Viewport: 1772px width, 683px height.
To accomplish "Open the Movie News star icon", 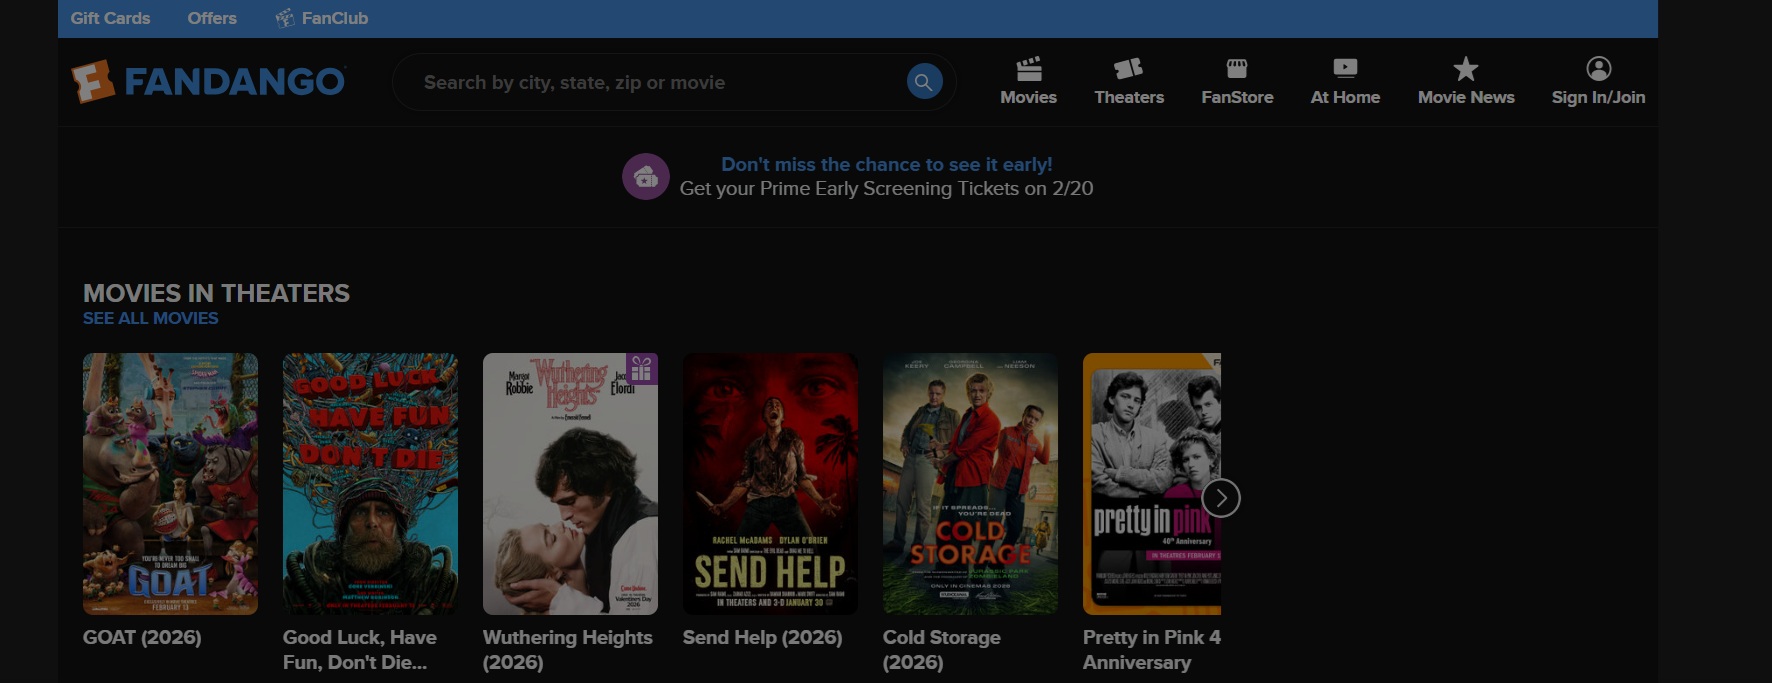I will pos(1465,69).
